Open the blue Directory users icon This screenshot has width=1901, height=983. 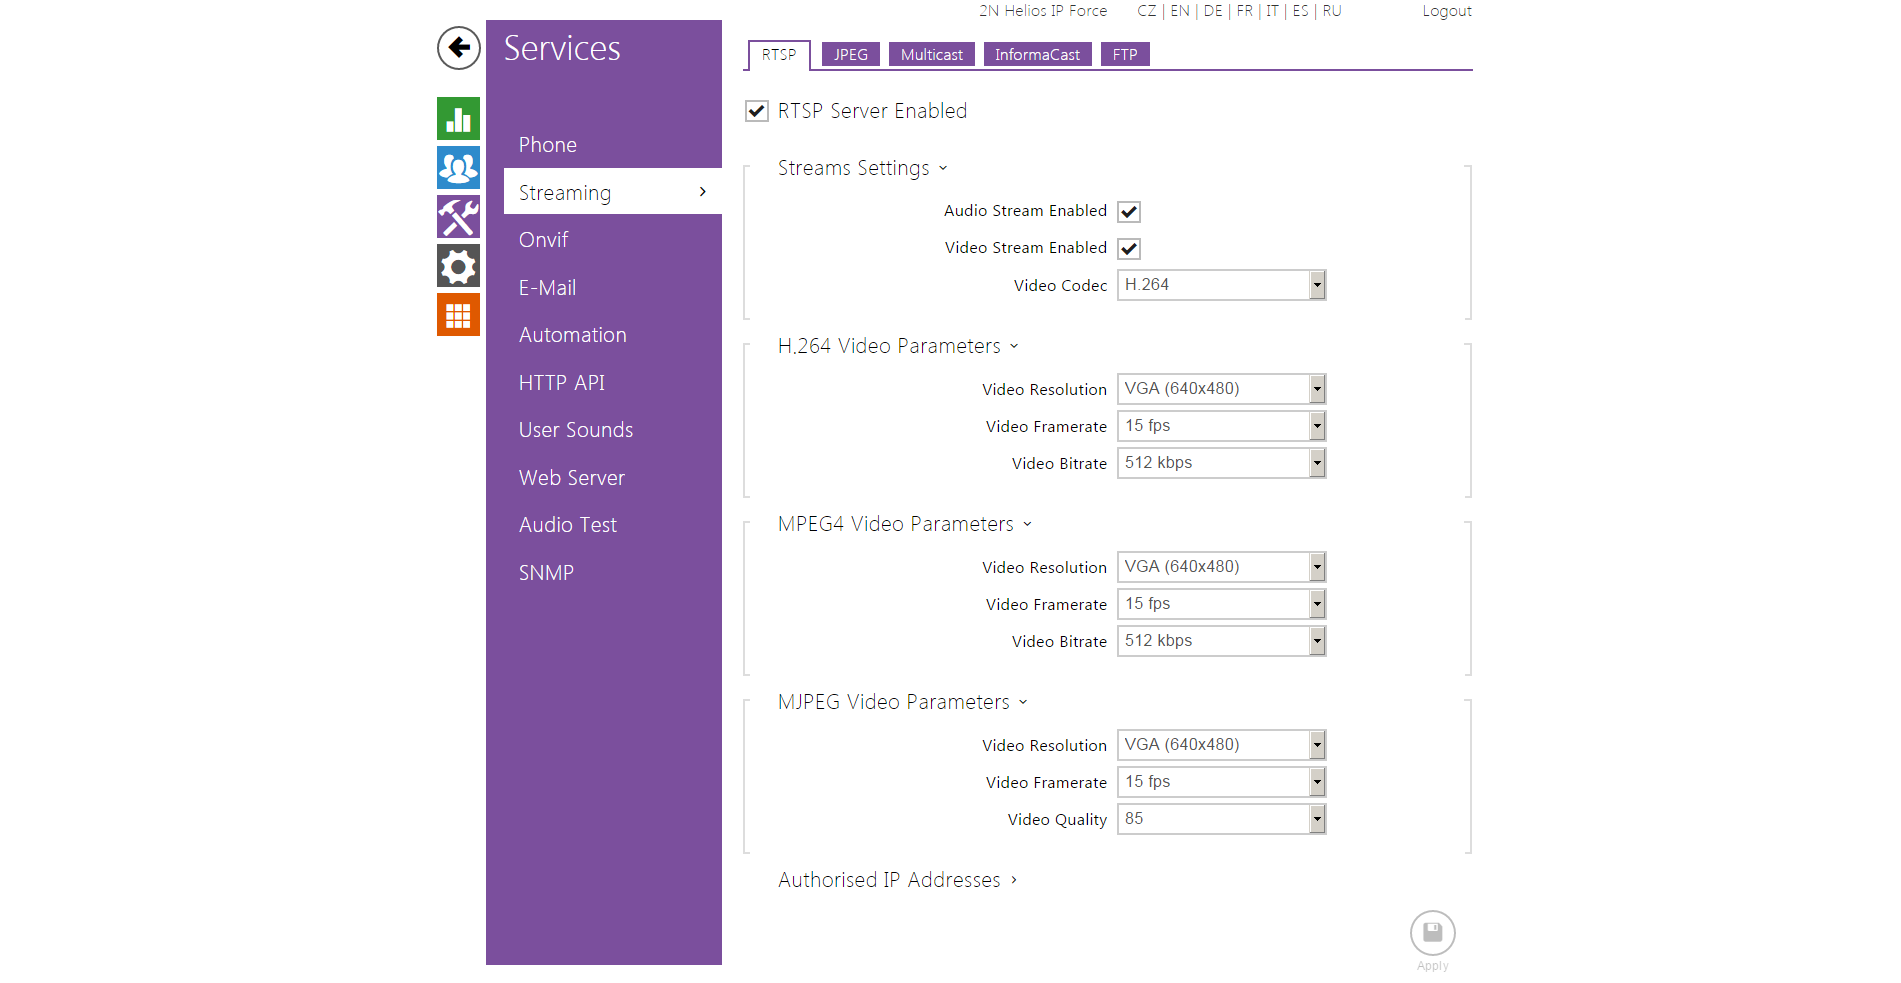(458, 168)
